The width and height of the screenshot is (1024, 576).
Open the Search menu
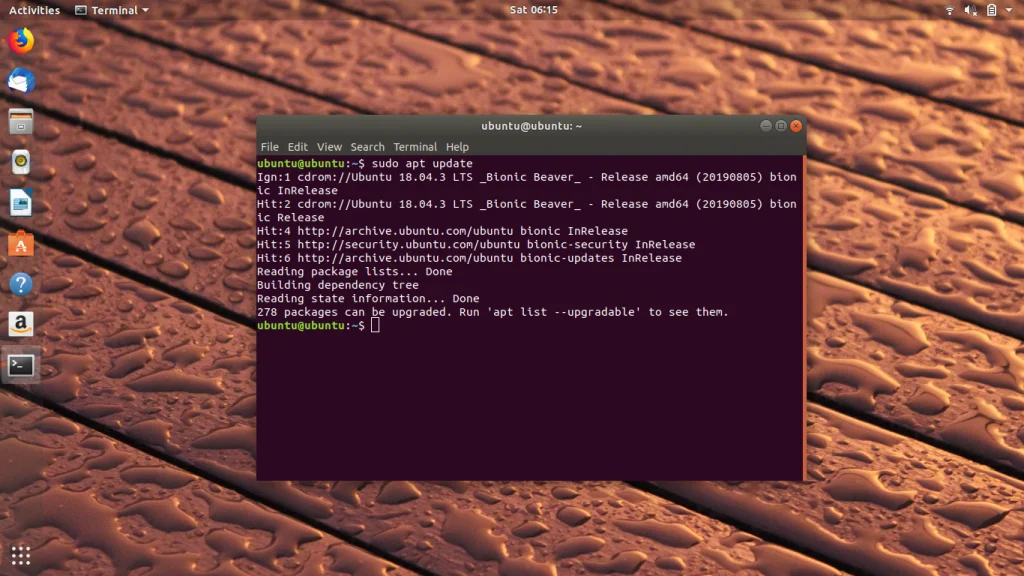point(367,147)
